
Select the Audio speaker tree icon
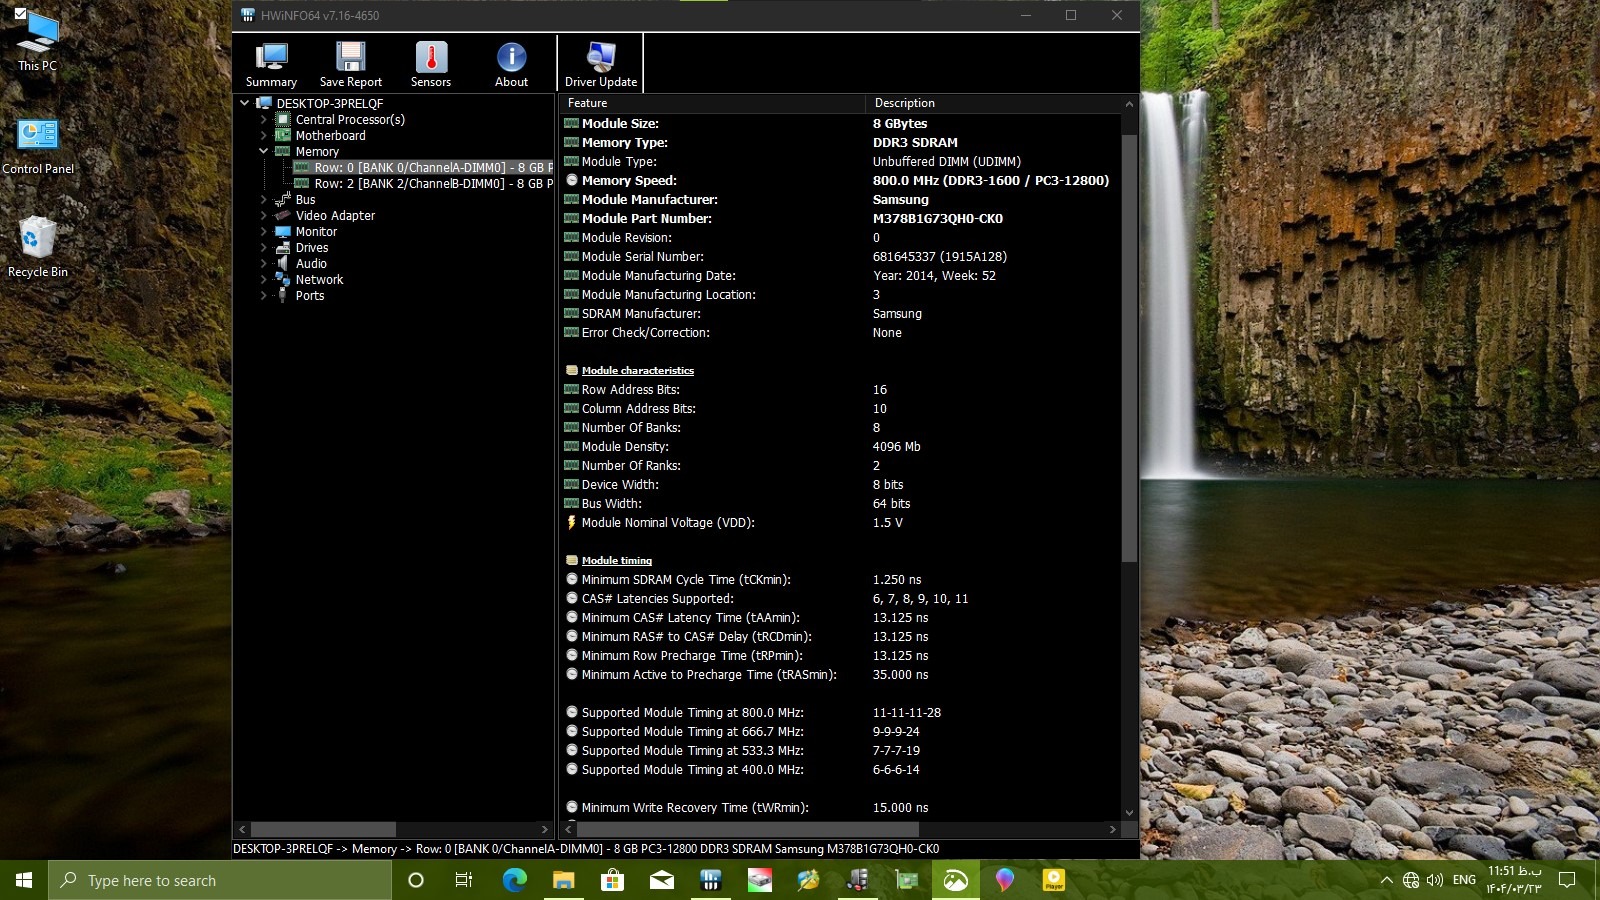pos(283,264)
